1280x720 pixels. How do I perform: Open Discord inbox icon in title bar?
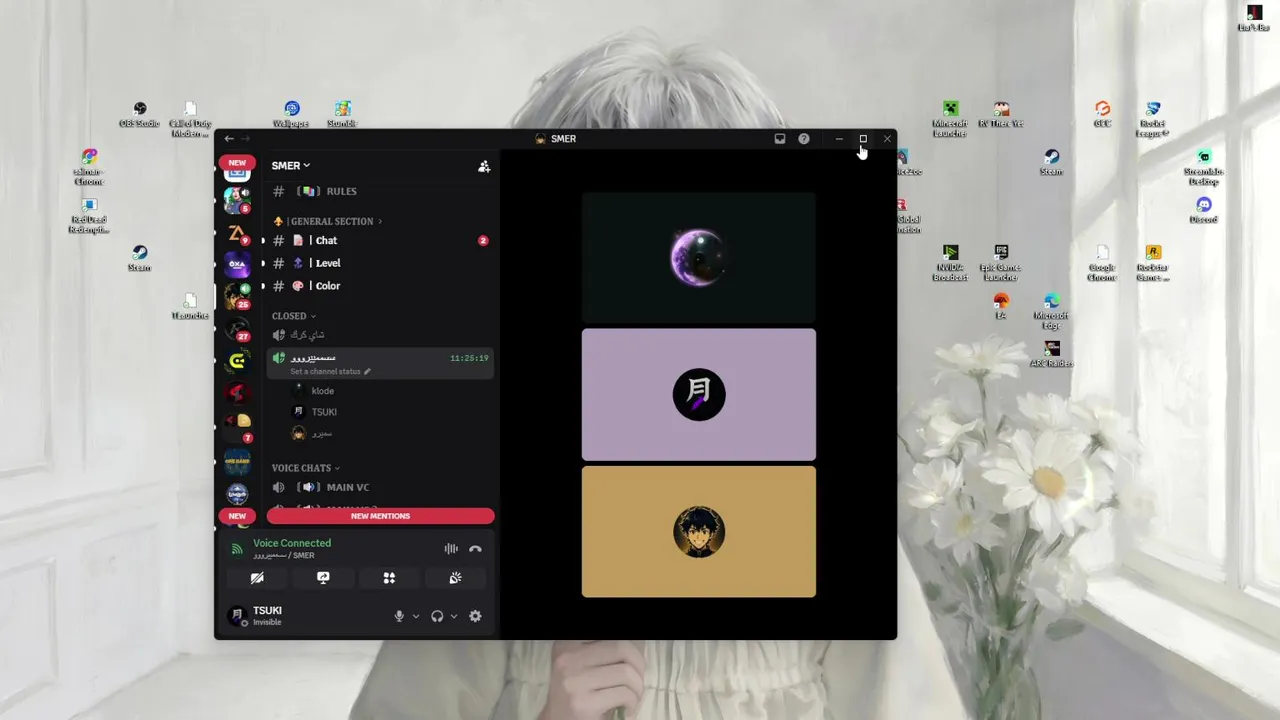(x=780, y=139)
